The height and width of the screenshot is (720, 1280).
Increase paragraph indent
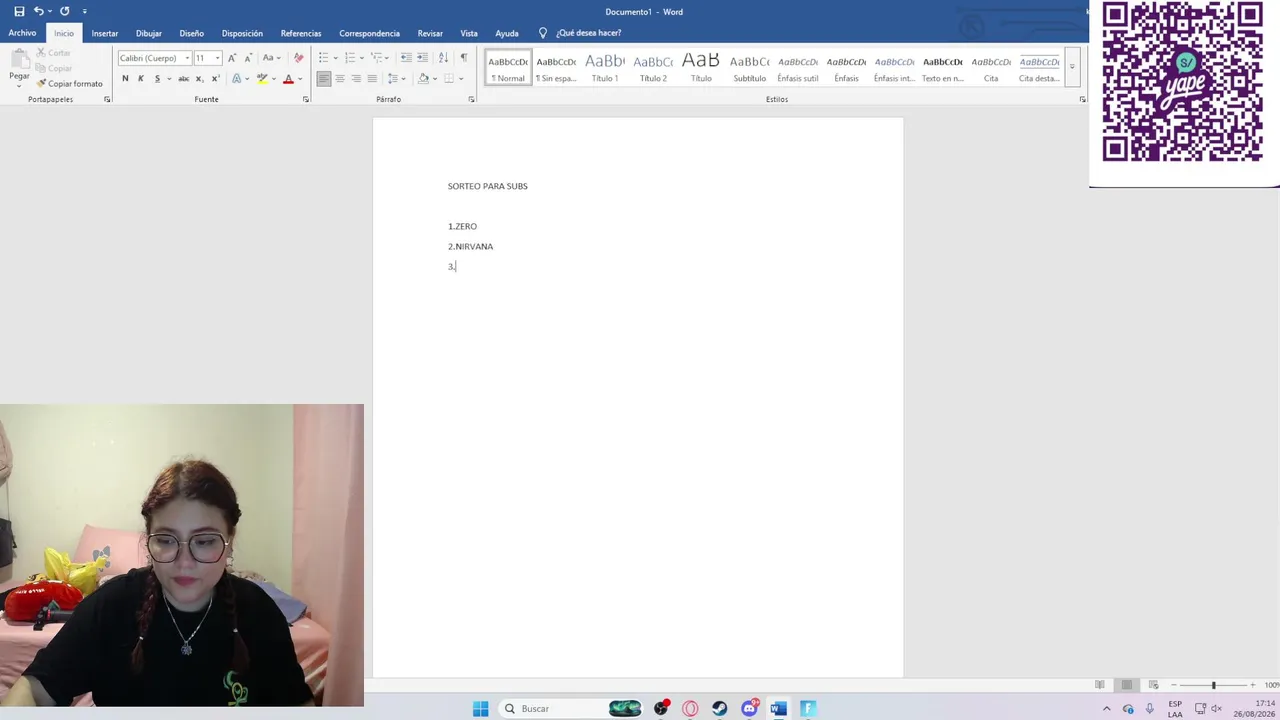tap(422, 58)
